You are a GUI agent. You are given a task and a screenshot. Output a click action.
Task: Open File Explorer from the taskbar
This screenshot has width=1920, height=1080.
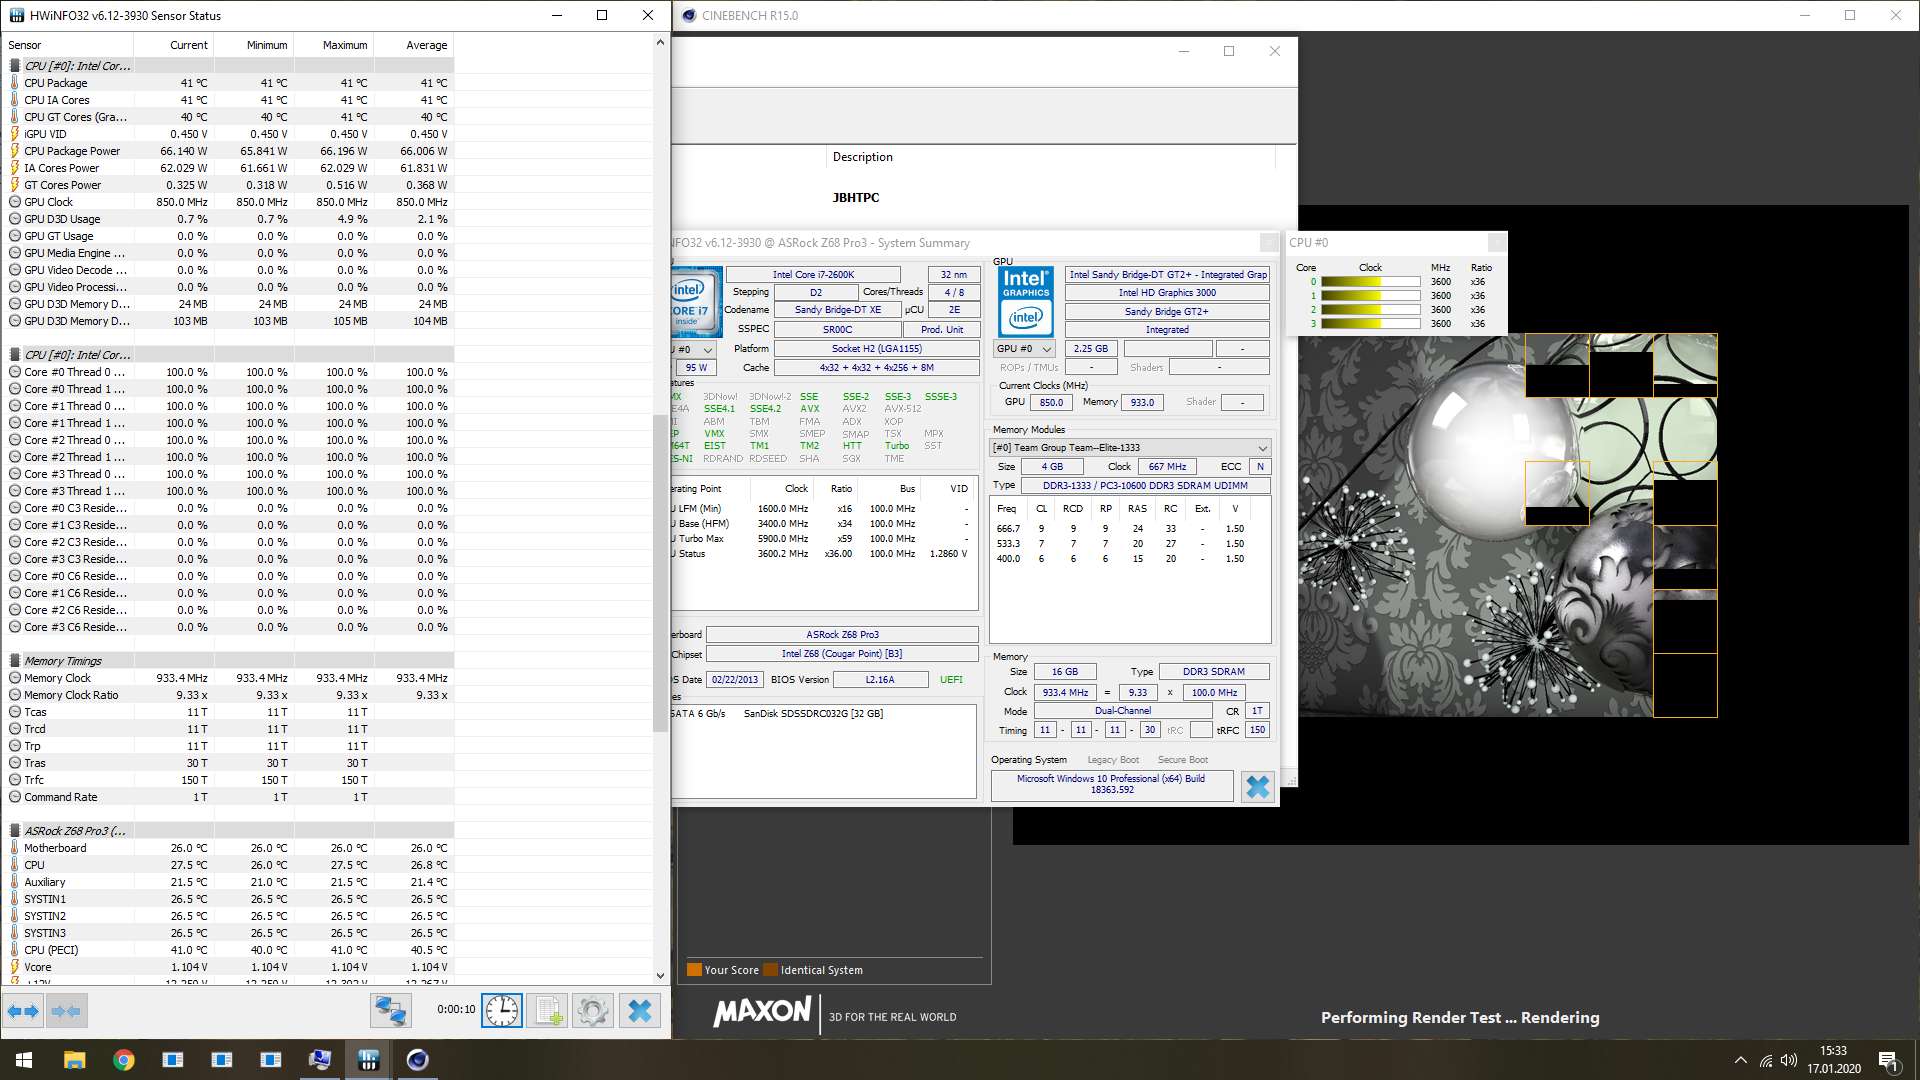pyautogui.click(x=74, y=1060)
